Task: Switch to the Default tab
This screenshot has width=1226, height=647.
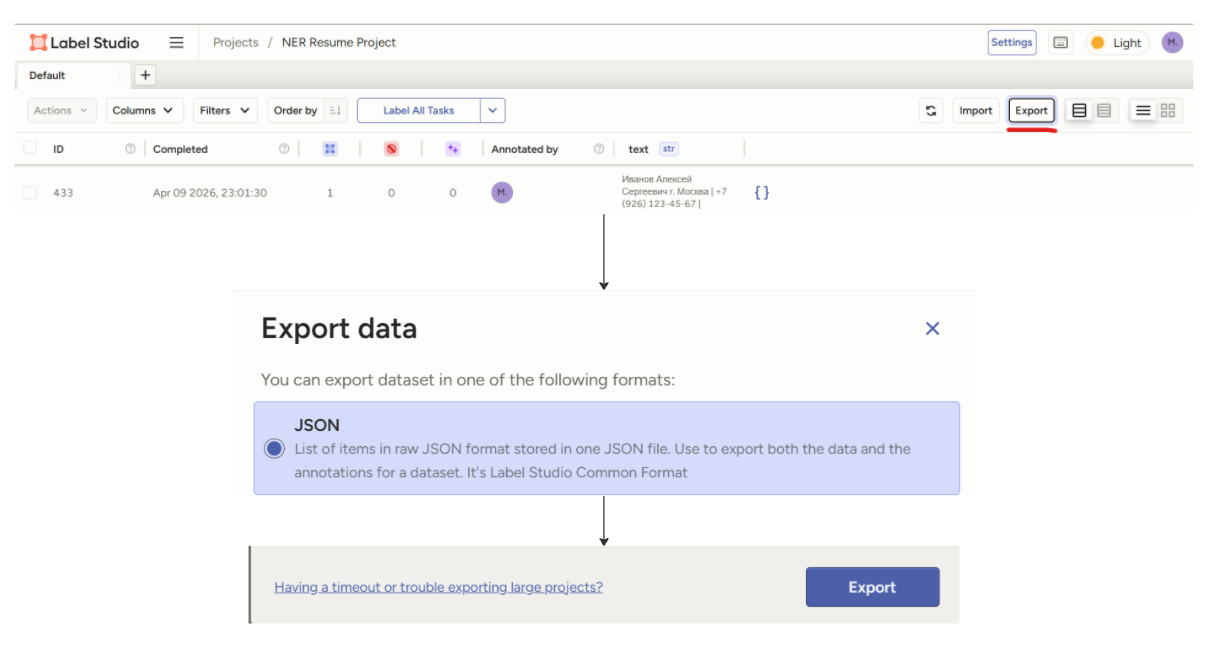Action: click(x=47, y=76)
